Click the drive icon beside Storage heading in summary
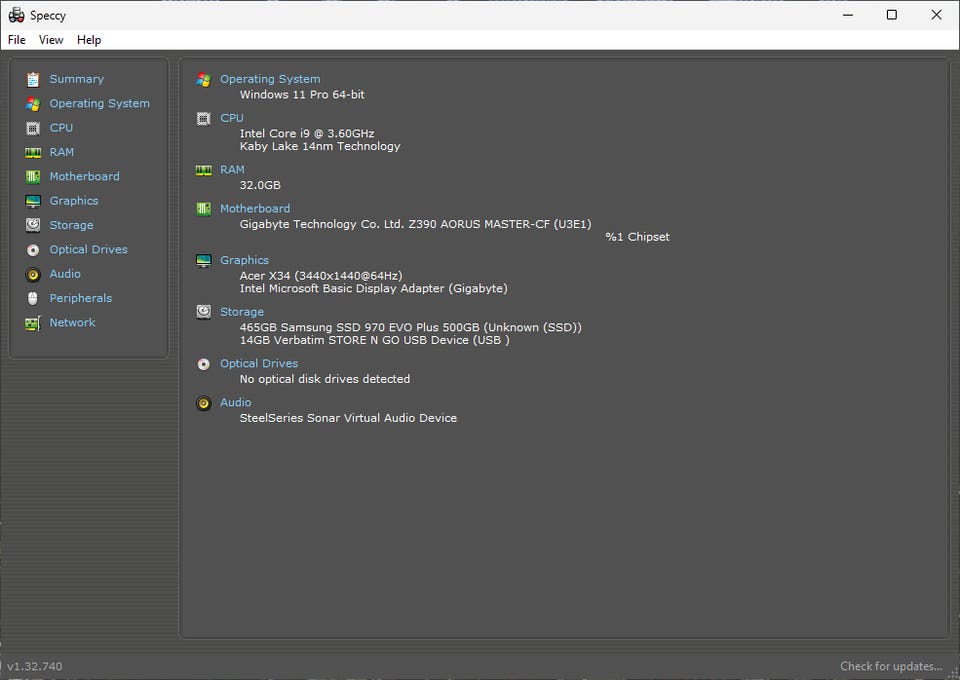 pos(204,312)
